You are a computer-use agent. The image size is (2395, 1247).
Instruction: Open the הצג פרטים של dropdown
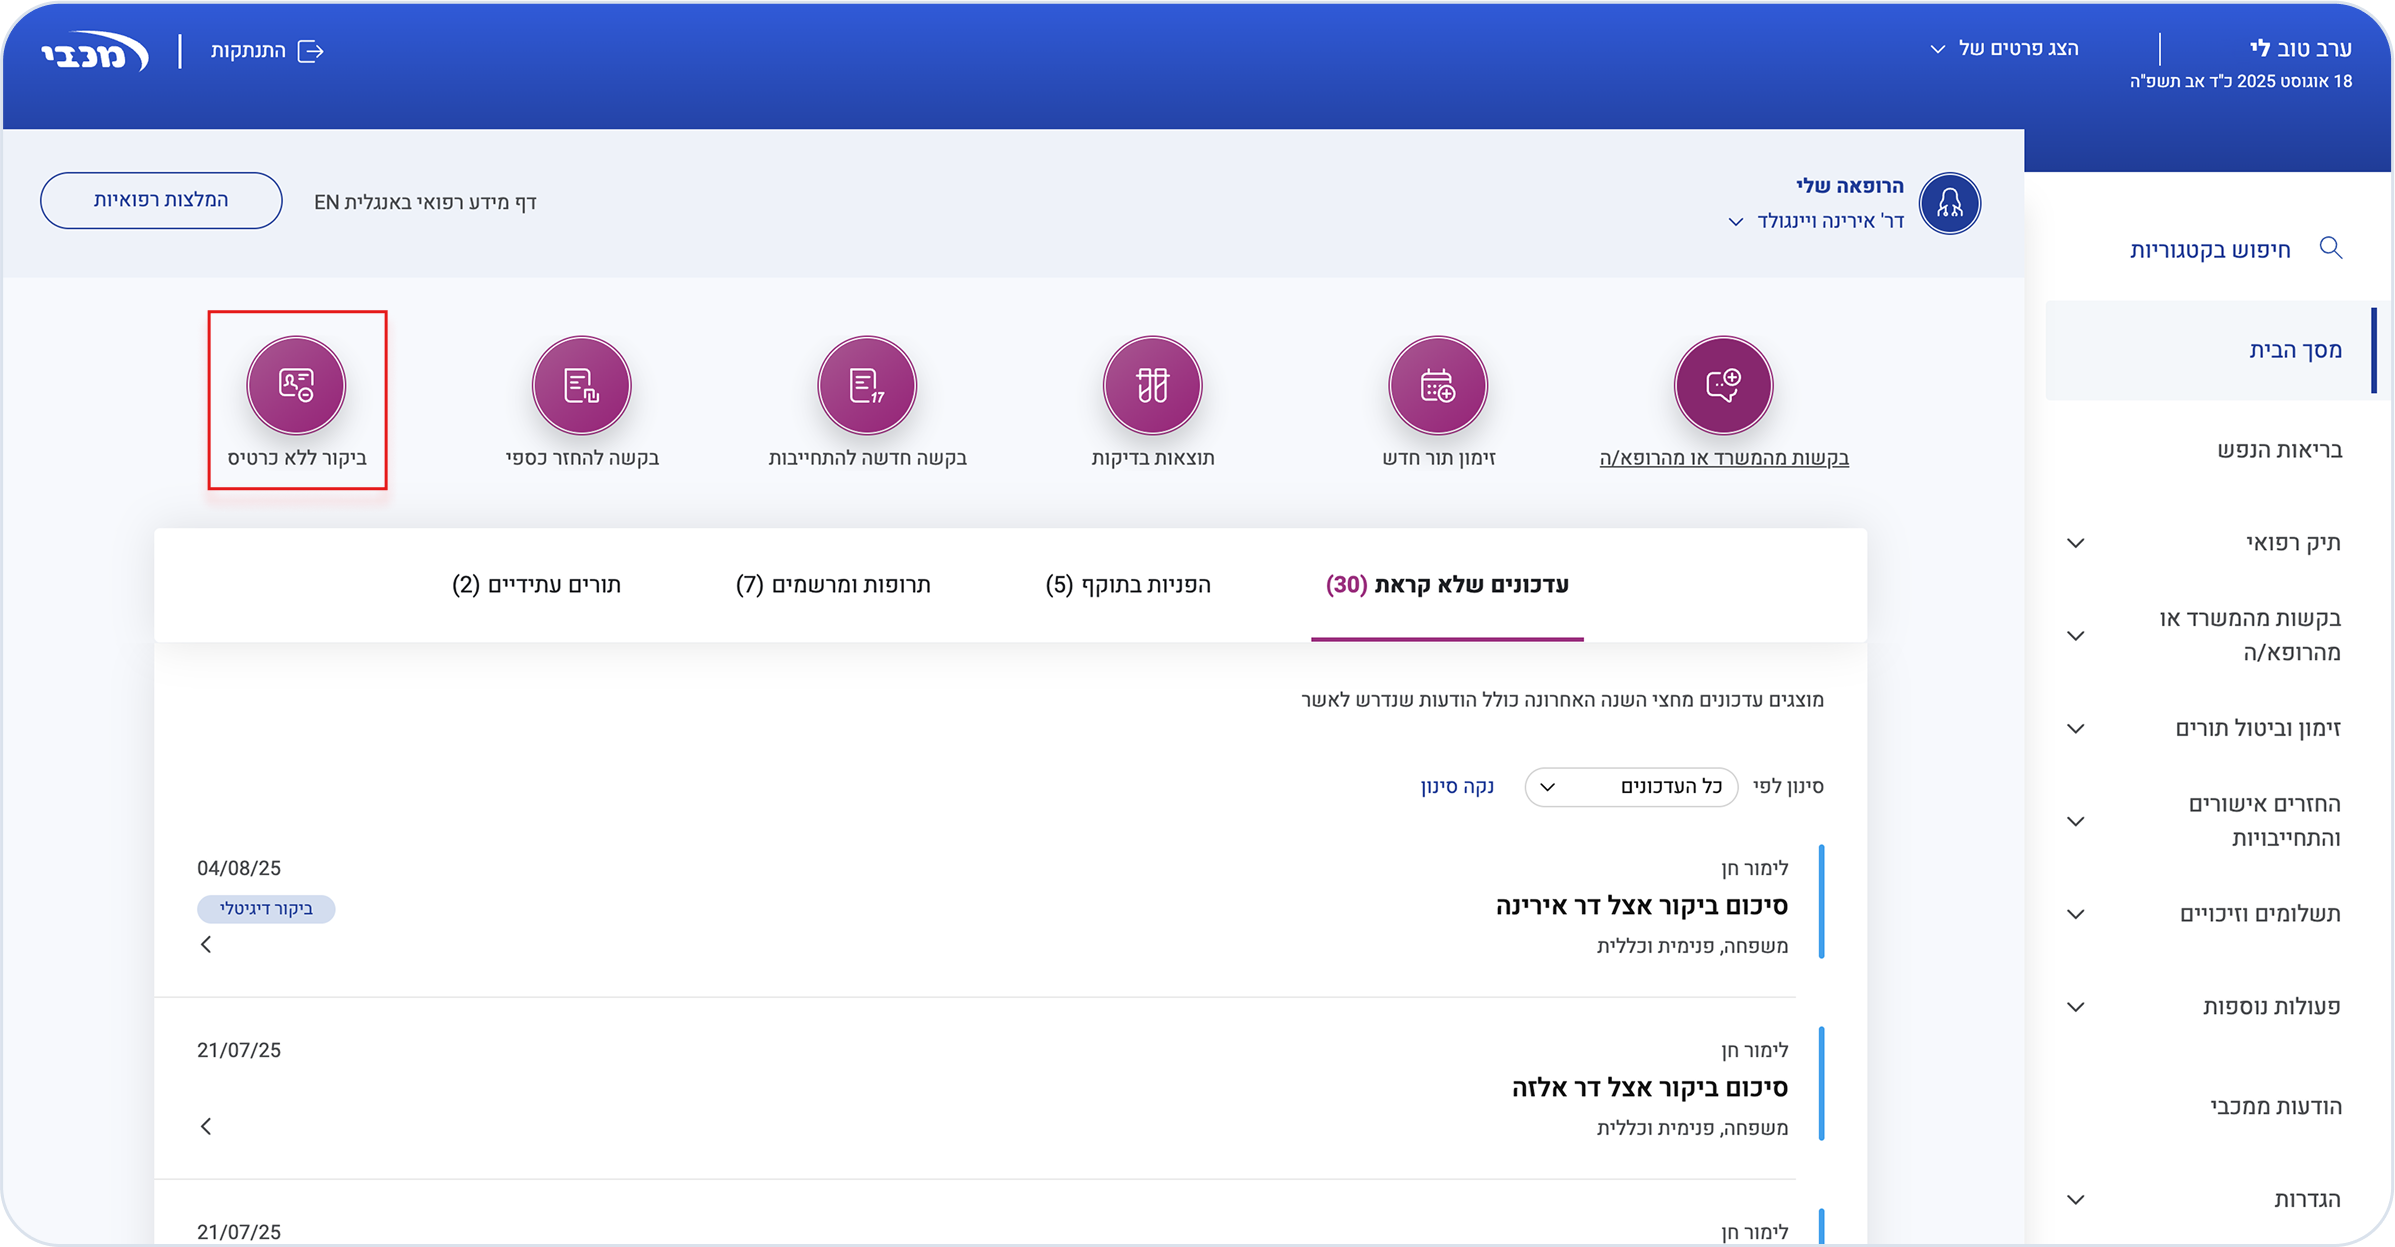click(x=2004, y=49)
